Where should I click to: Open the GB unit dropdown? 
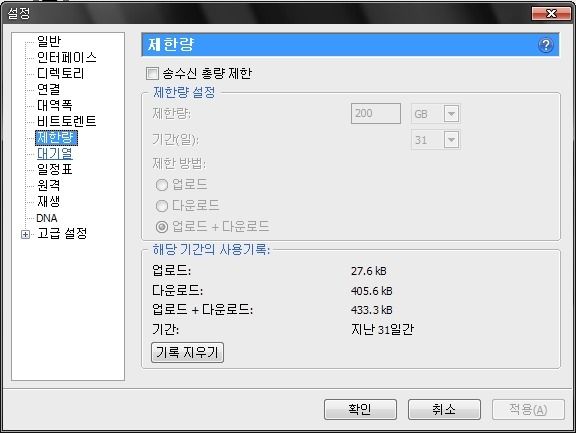click(435, 114)
